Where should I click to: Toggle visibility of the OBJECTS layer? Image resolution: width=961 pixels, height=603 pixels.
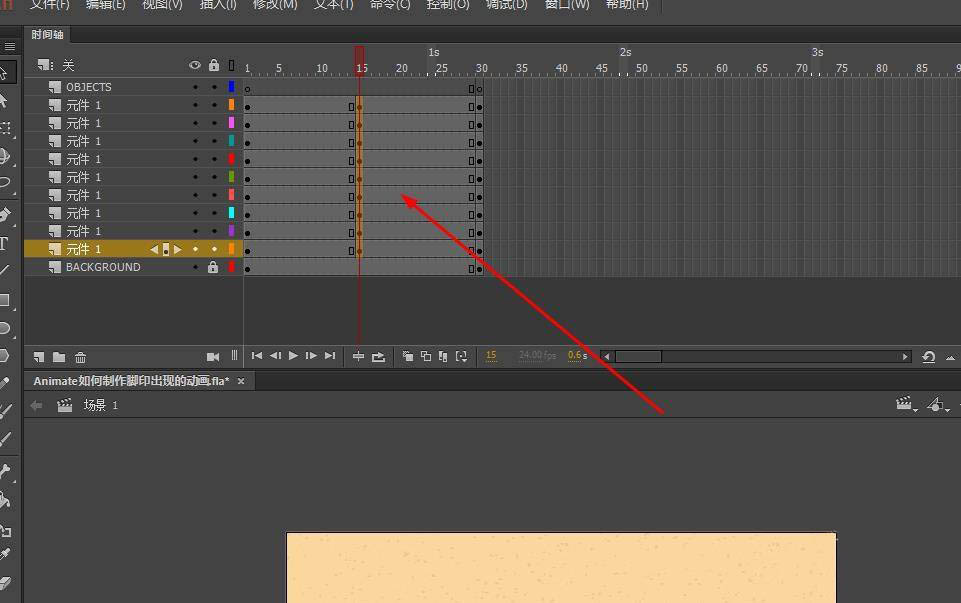pos(195,87)
